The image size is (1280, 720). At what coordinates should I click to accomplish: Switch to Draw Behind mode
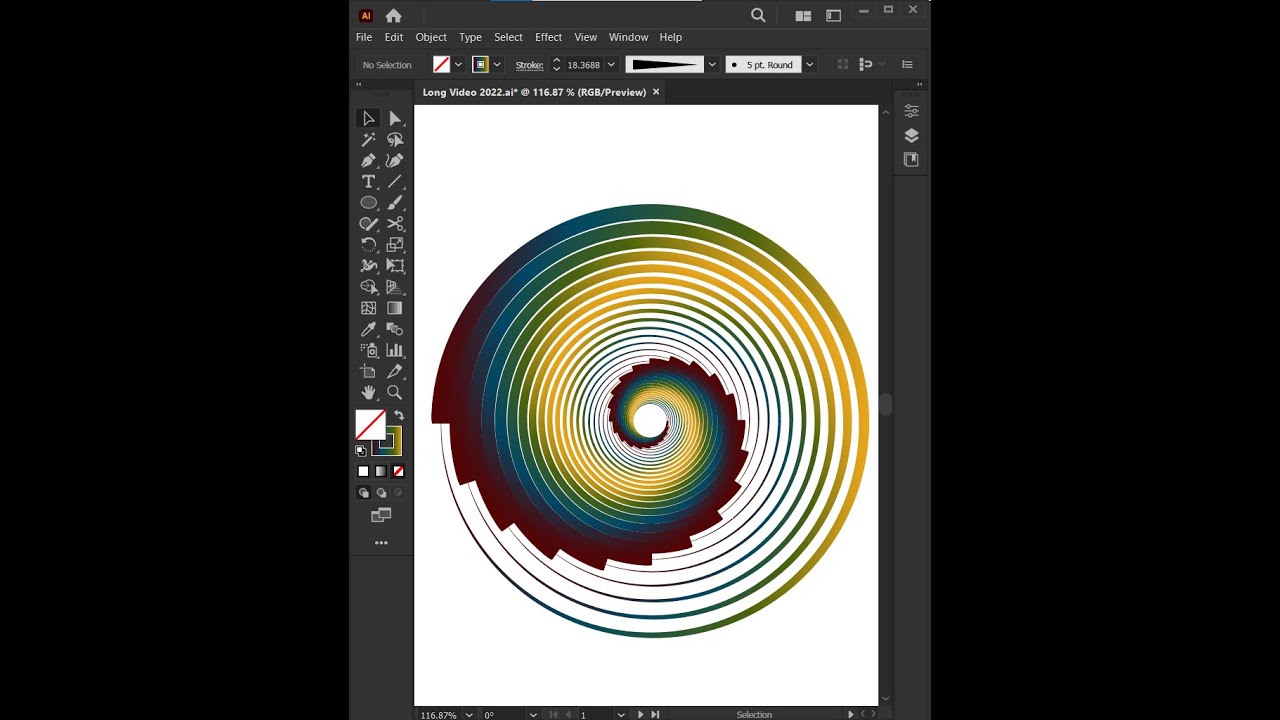[x=381, y=493]
